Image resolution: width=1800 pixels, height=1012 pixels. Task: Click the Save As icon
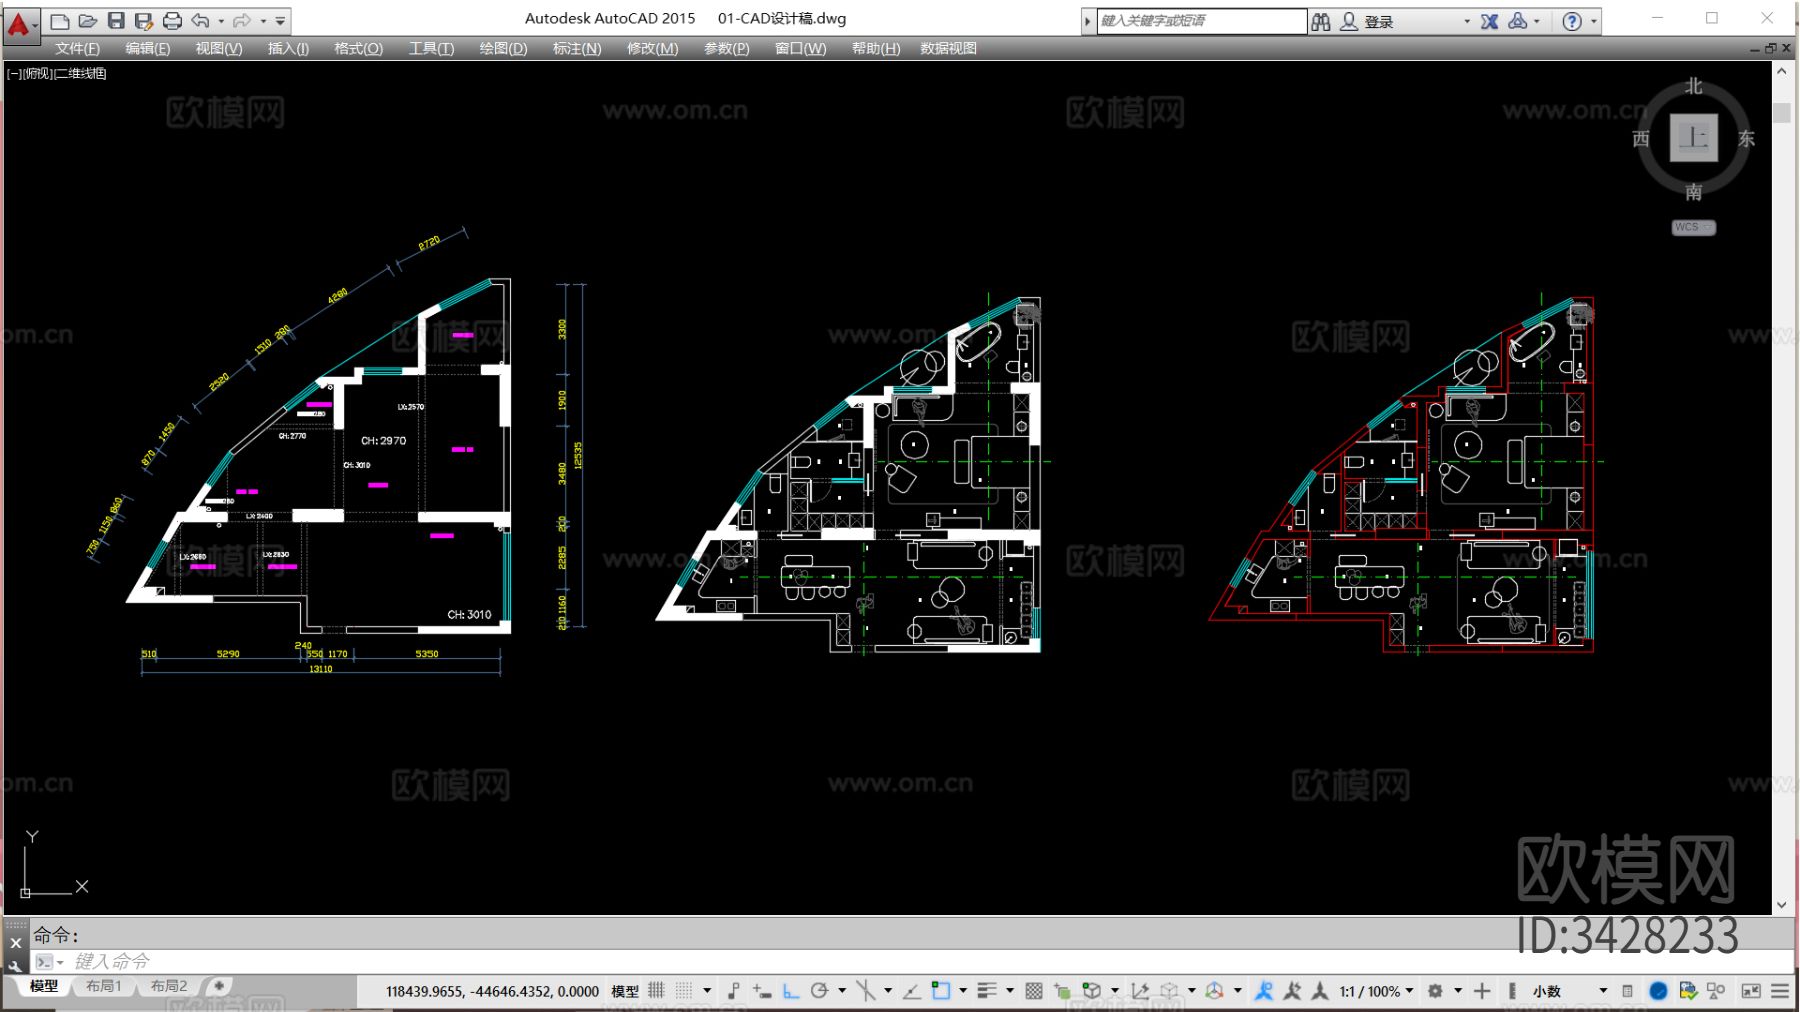pos(144,21)
